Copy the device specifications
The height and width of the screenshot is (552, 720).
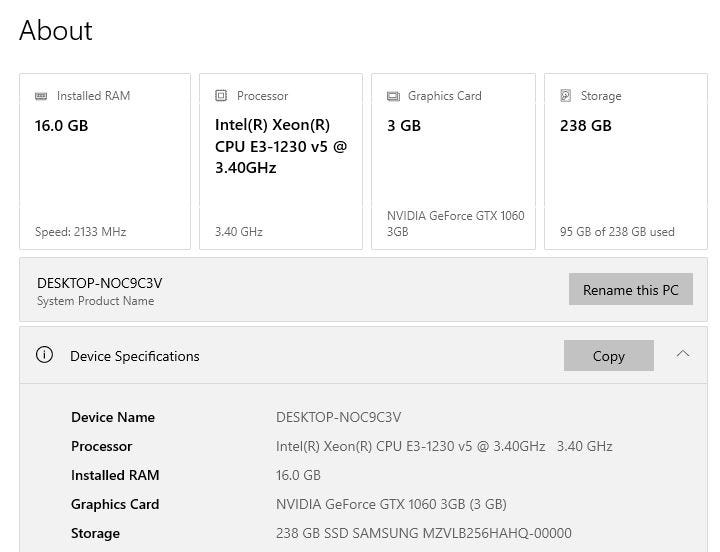point(608,356)
